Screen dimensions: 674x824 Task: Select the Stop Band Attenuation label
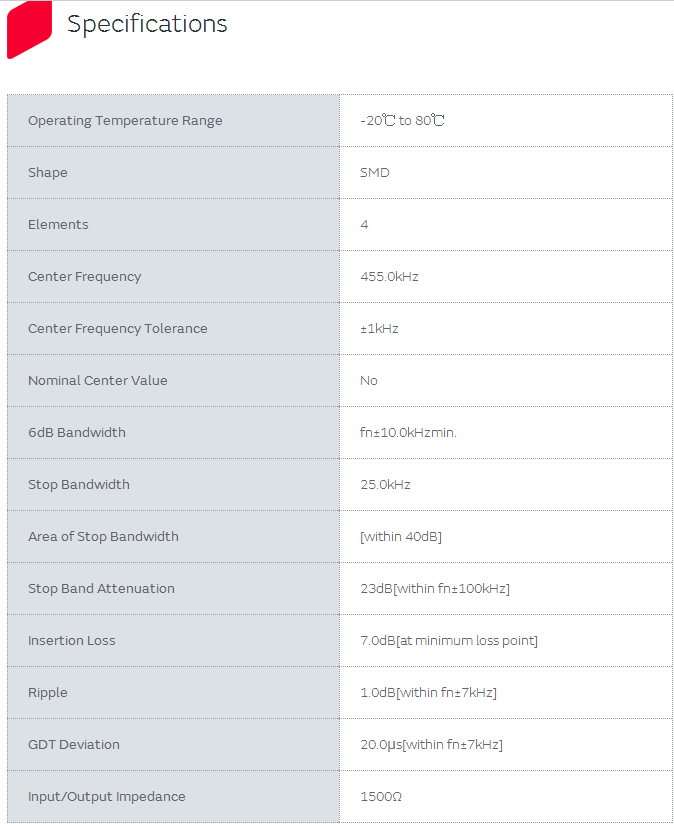click(101, 589)
